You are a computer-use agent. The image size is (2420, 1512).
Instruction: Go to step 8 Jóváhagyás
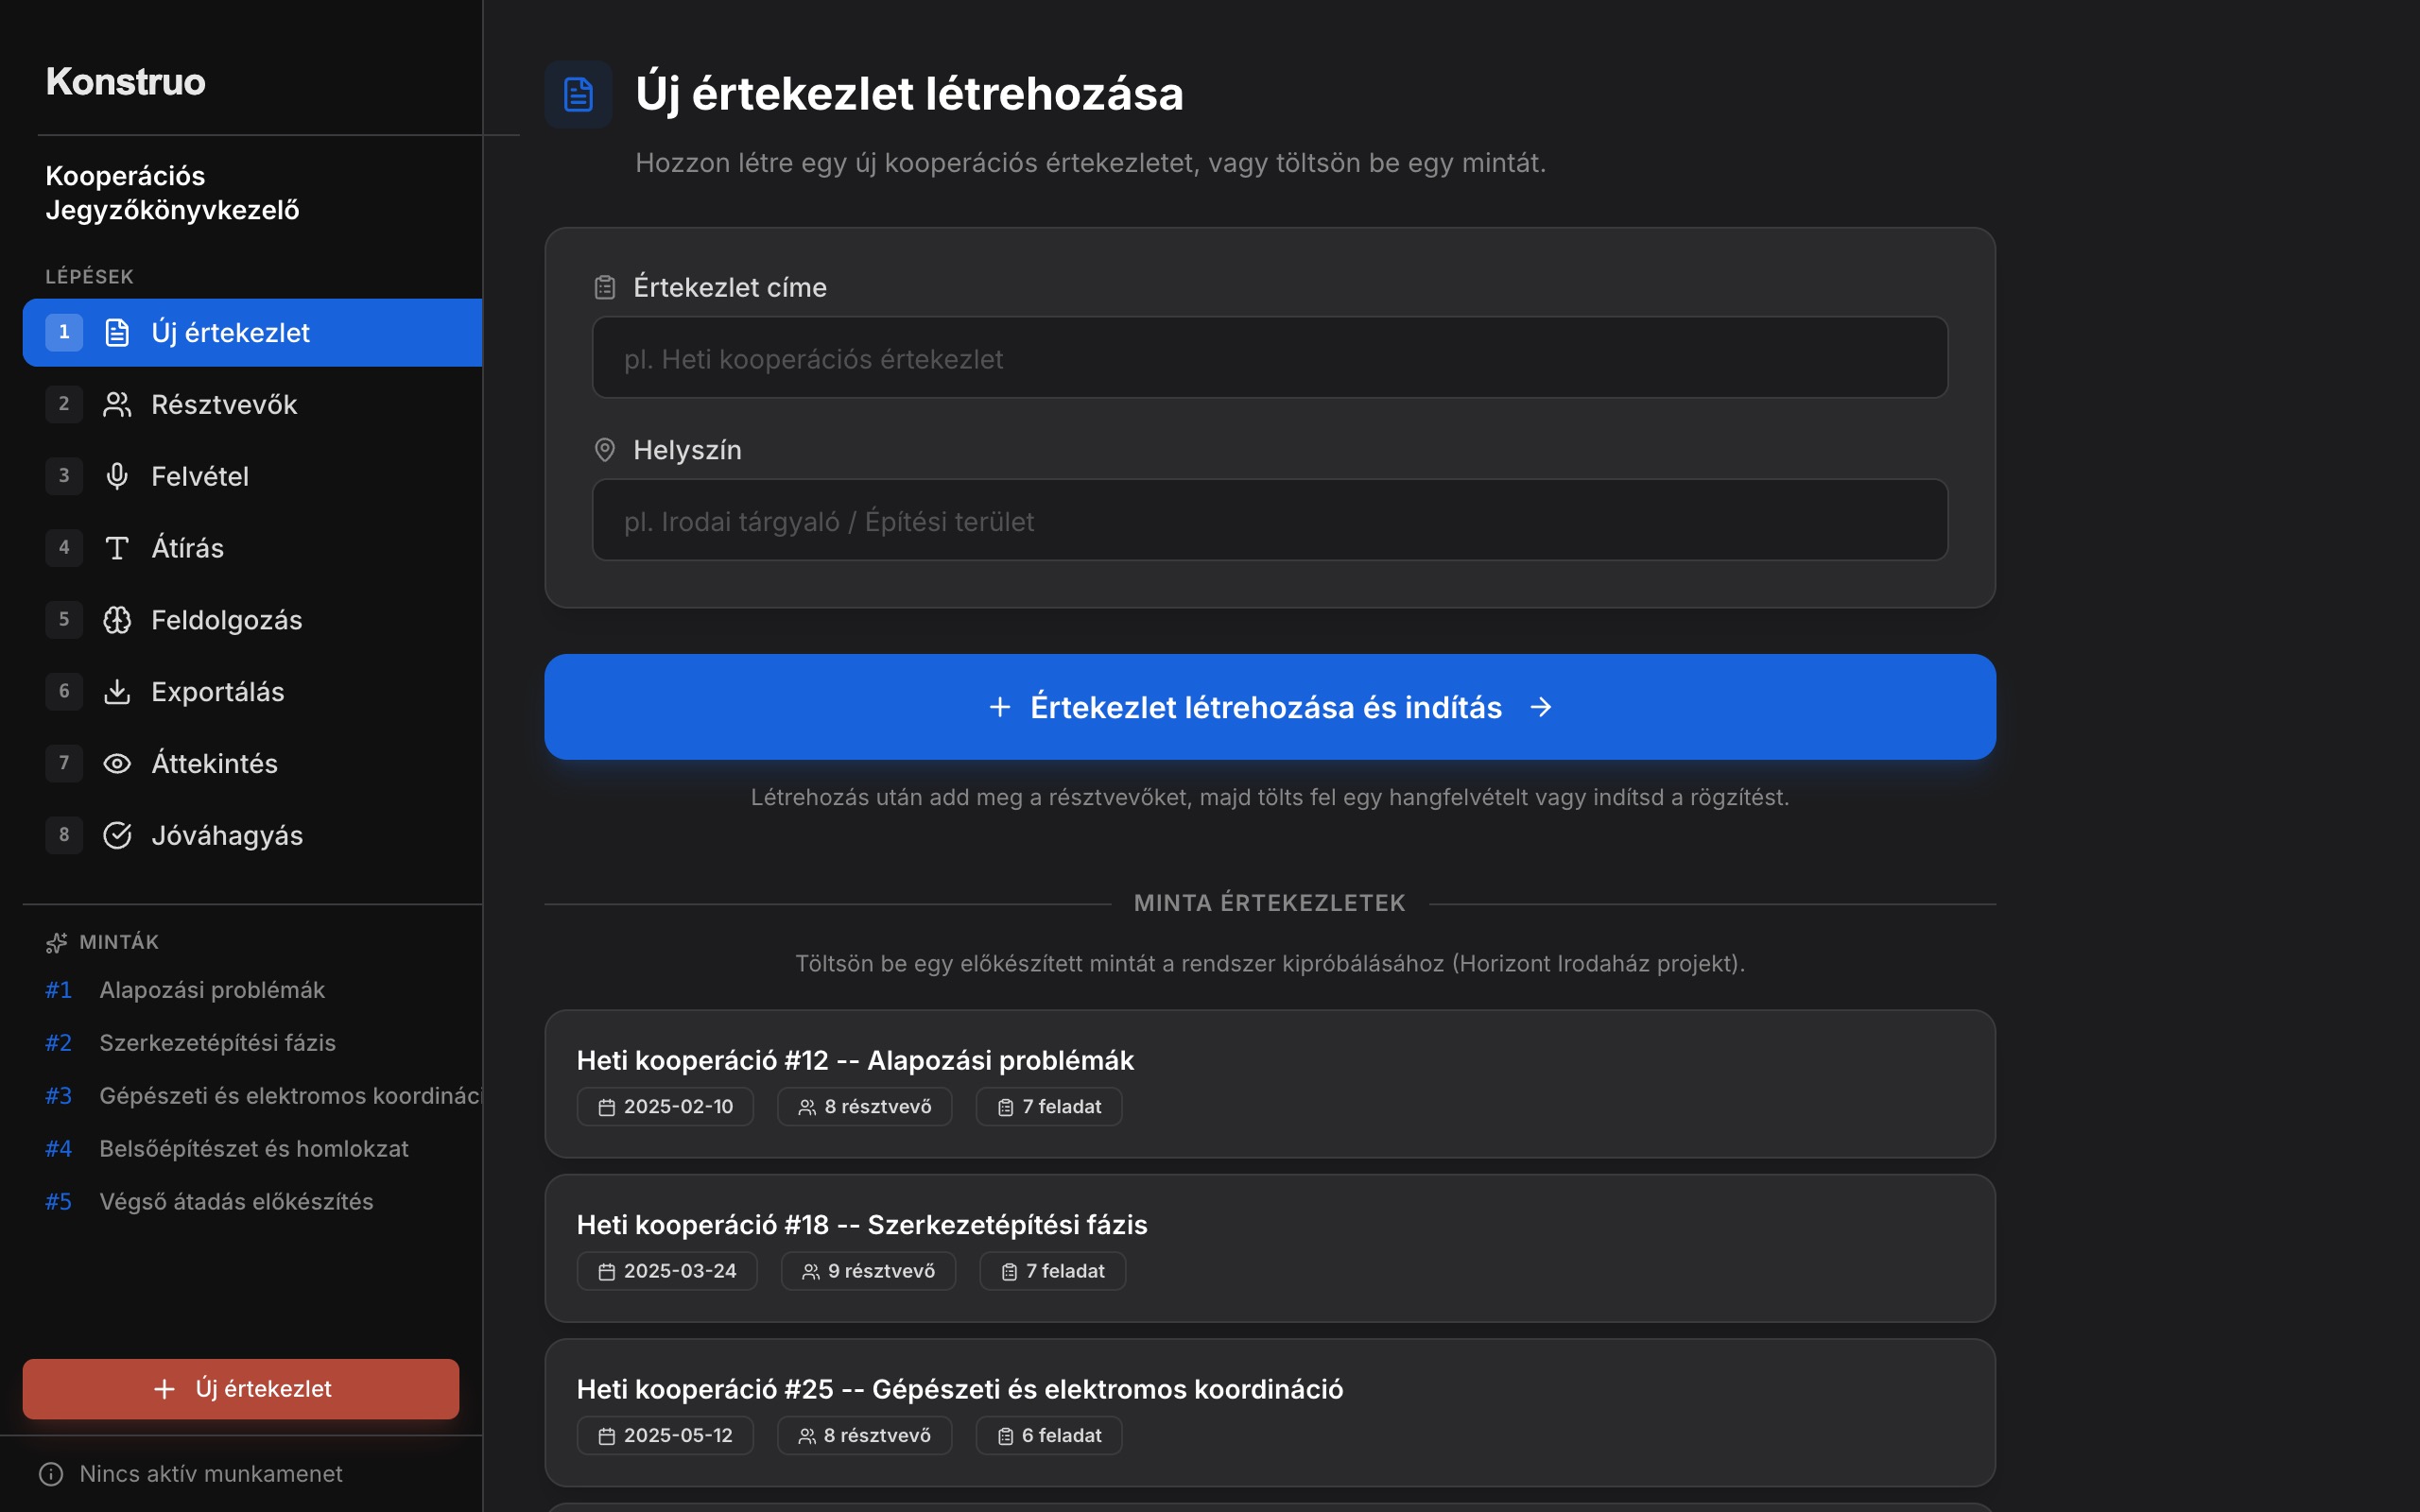click(253, 835)
